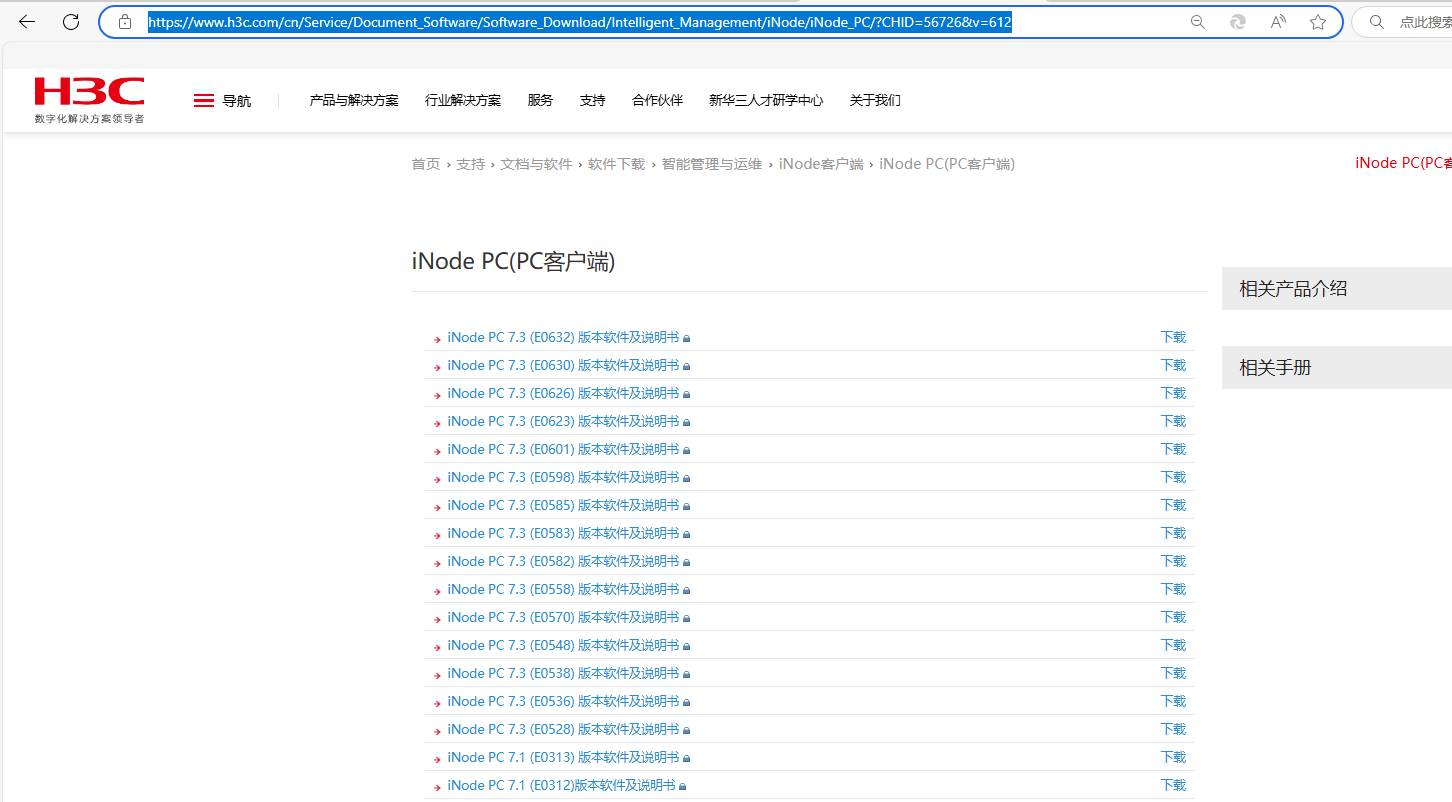Screen dimensions: 1452x802
Task: Open the 产品与解决方案 menu
Action: click(354, 100)
